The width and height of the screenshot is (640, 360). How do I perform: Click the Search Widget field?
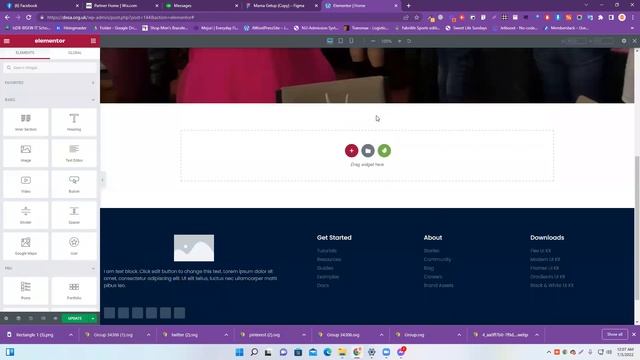(x=50, y=68)
